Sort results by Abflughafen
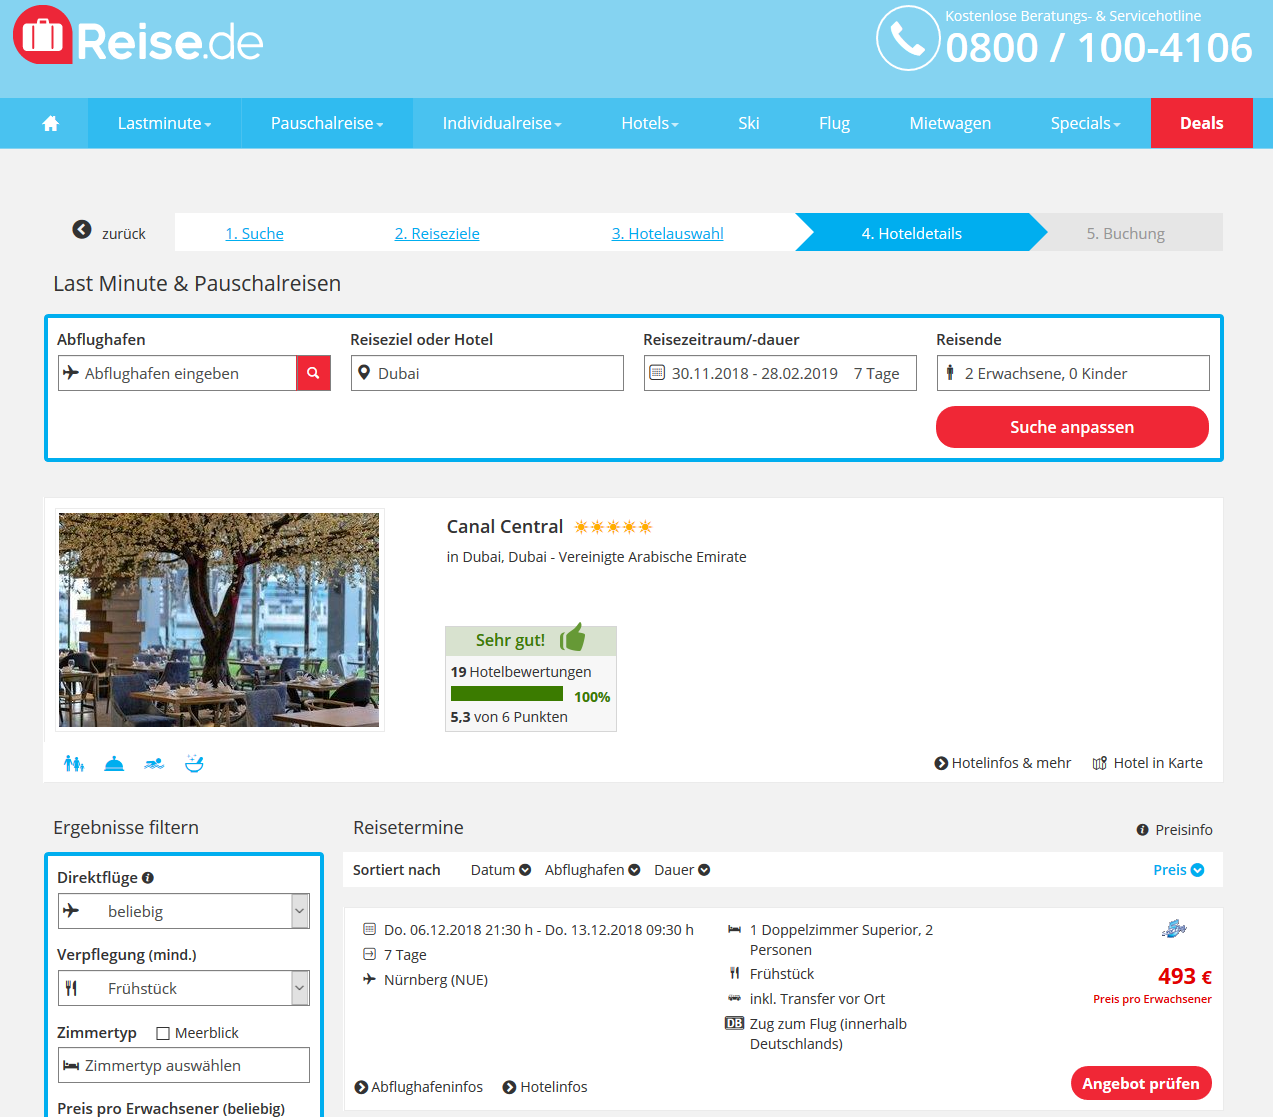The image size is (1273, 1117). (x=593, y=870)
